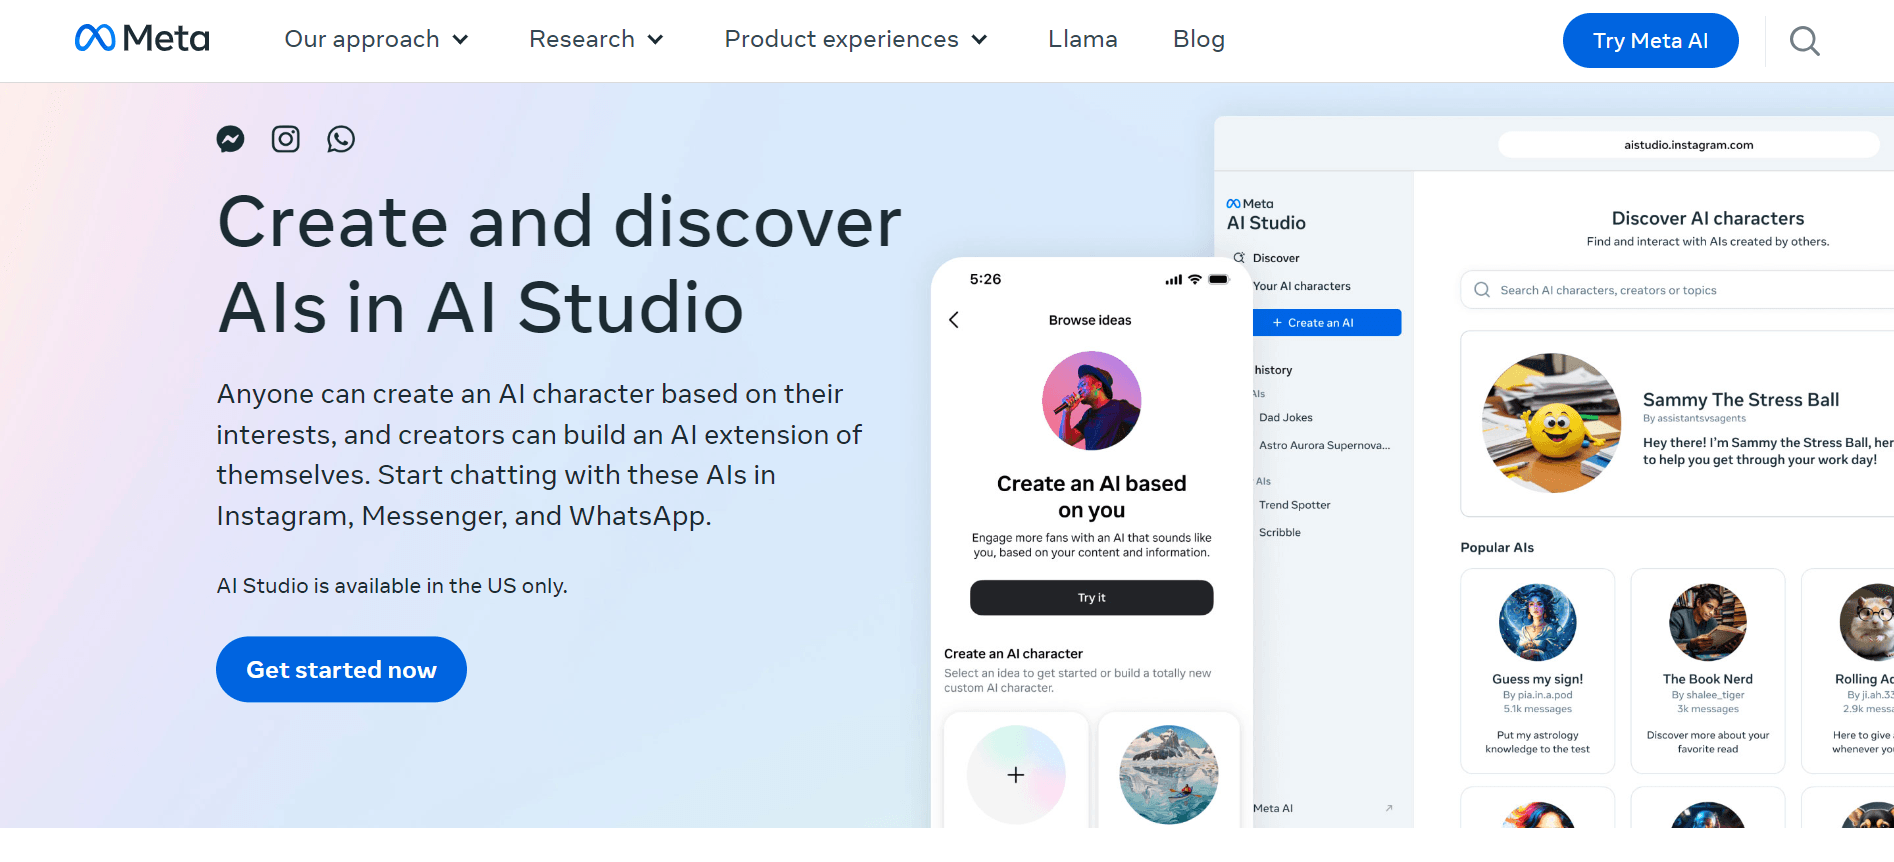Screen dimensions: 1894x862
Task: Click the Messenger icon above headline
Action: (231, 139)
